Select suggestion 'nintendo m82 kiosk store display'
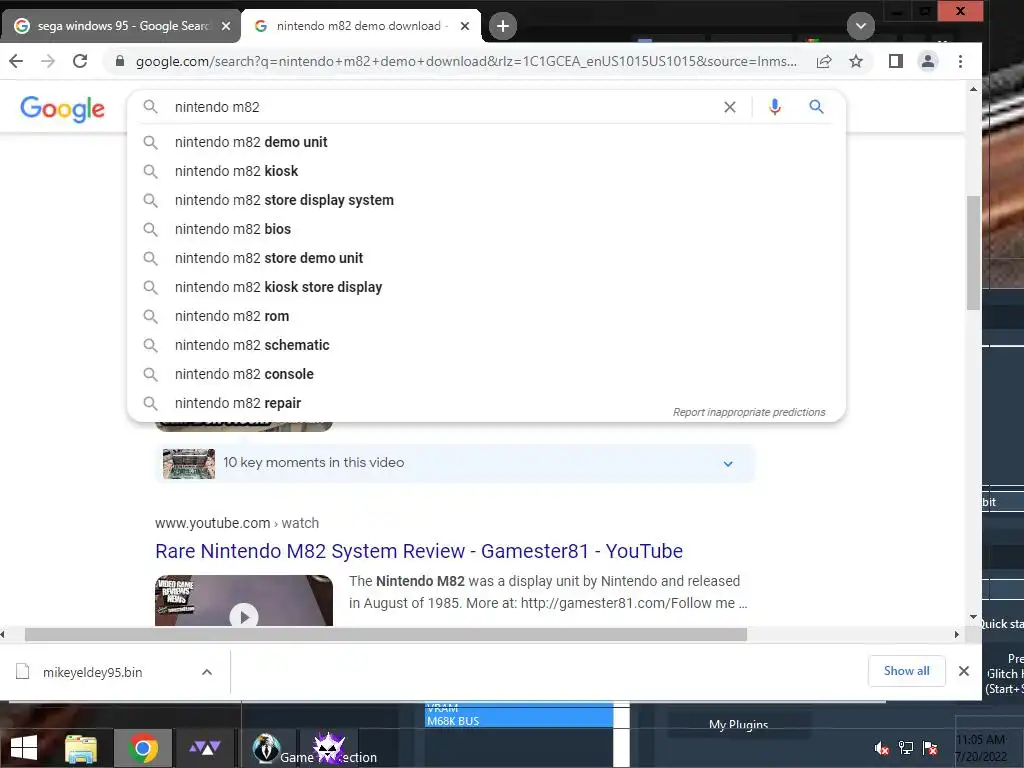 point(487,287)
